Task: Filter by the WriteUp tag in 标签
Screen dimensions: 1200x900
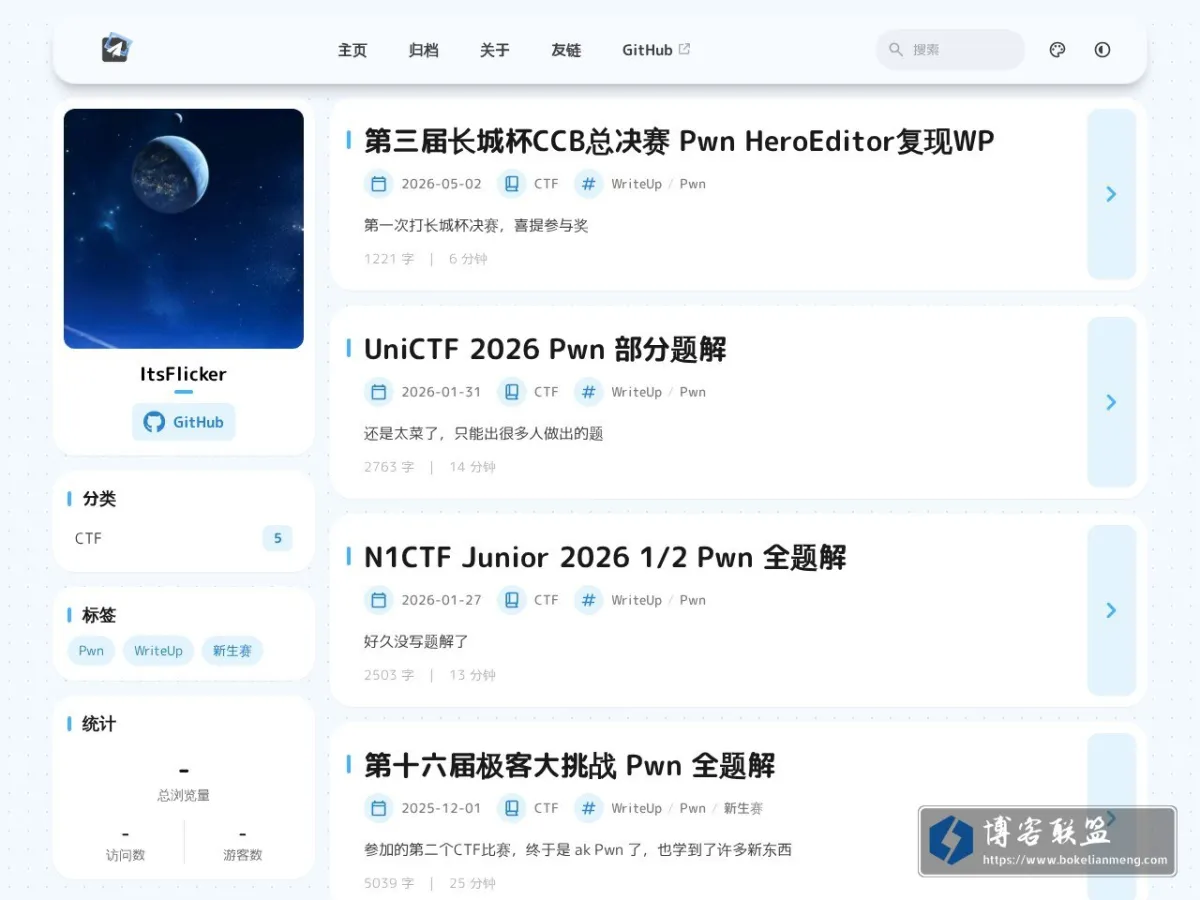Action: point(158,651)
